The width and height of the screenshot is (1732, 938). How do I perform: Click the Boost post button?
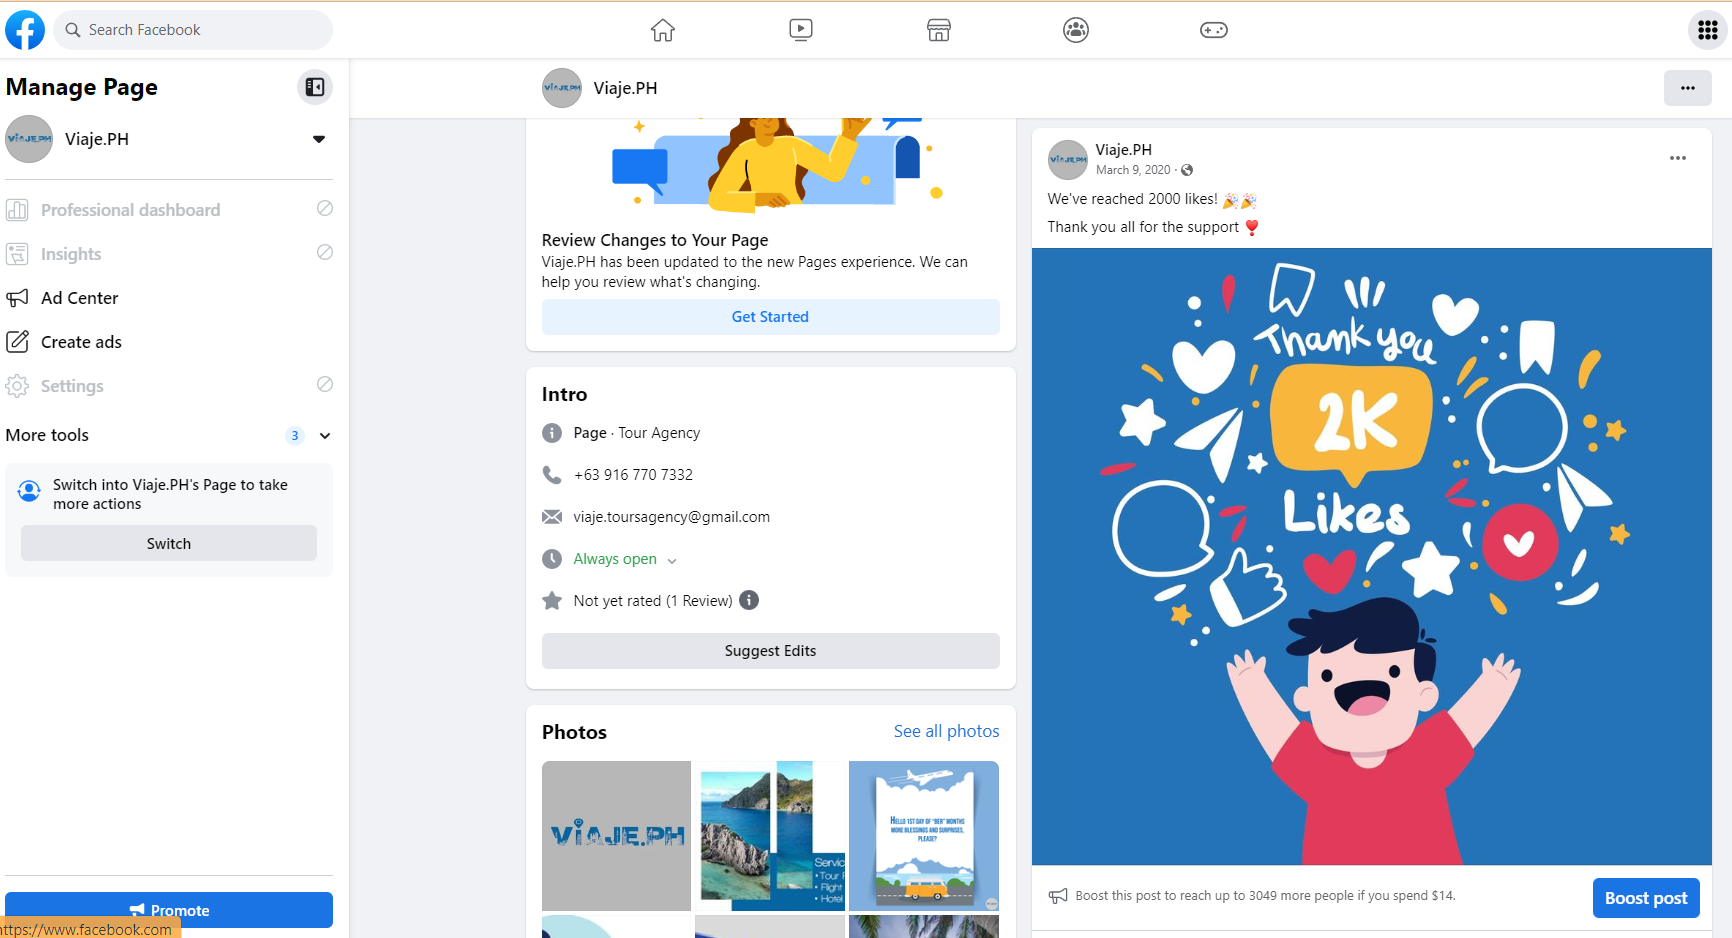pyautogui.click(x=1646, y=898)
